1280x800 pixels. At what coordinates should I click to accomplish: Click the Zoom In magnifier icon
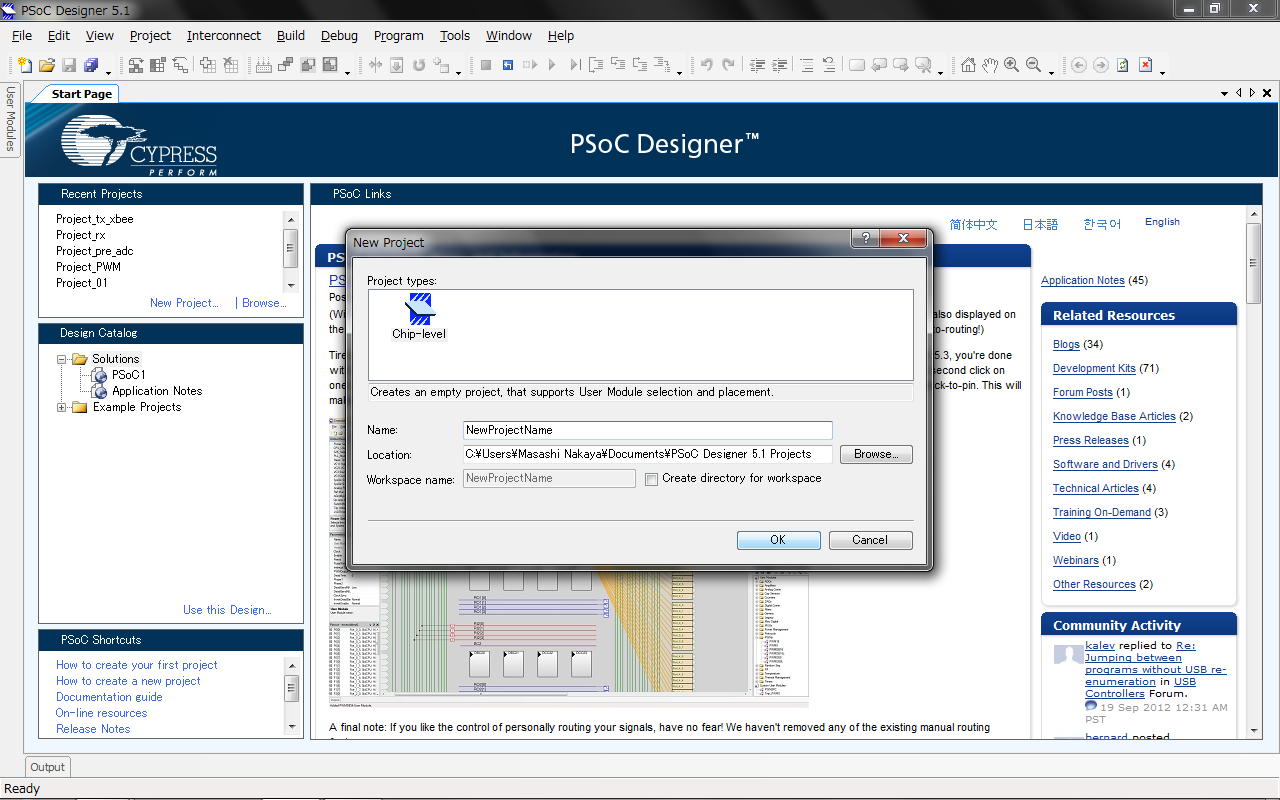(1012, 65)
